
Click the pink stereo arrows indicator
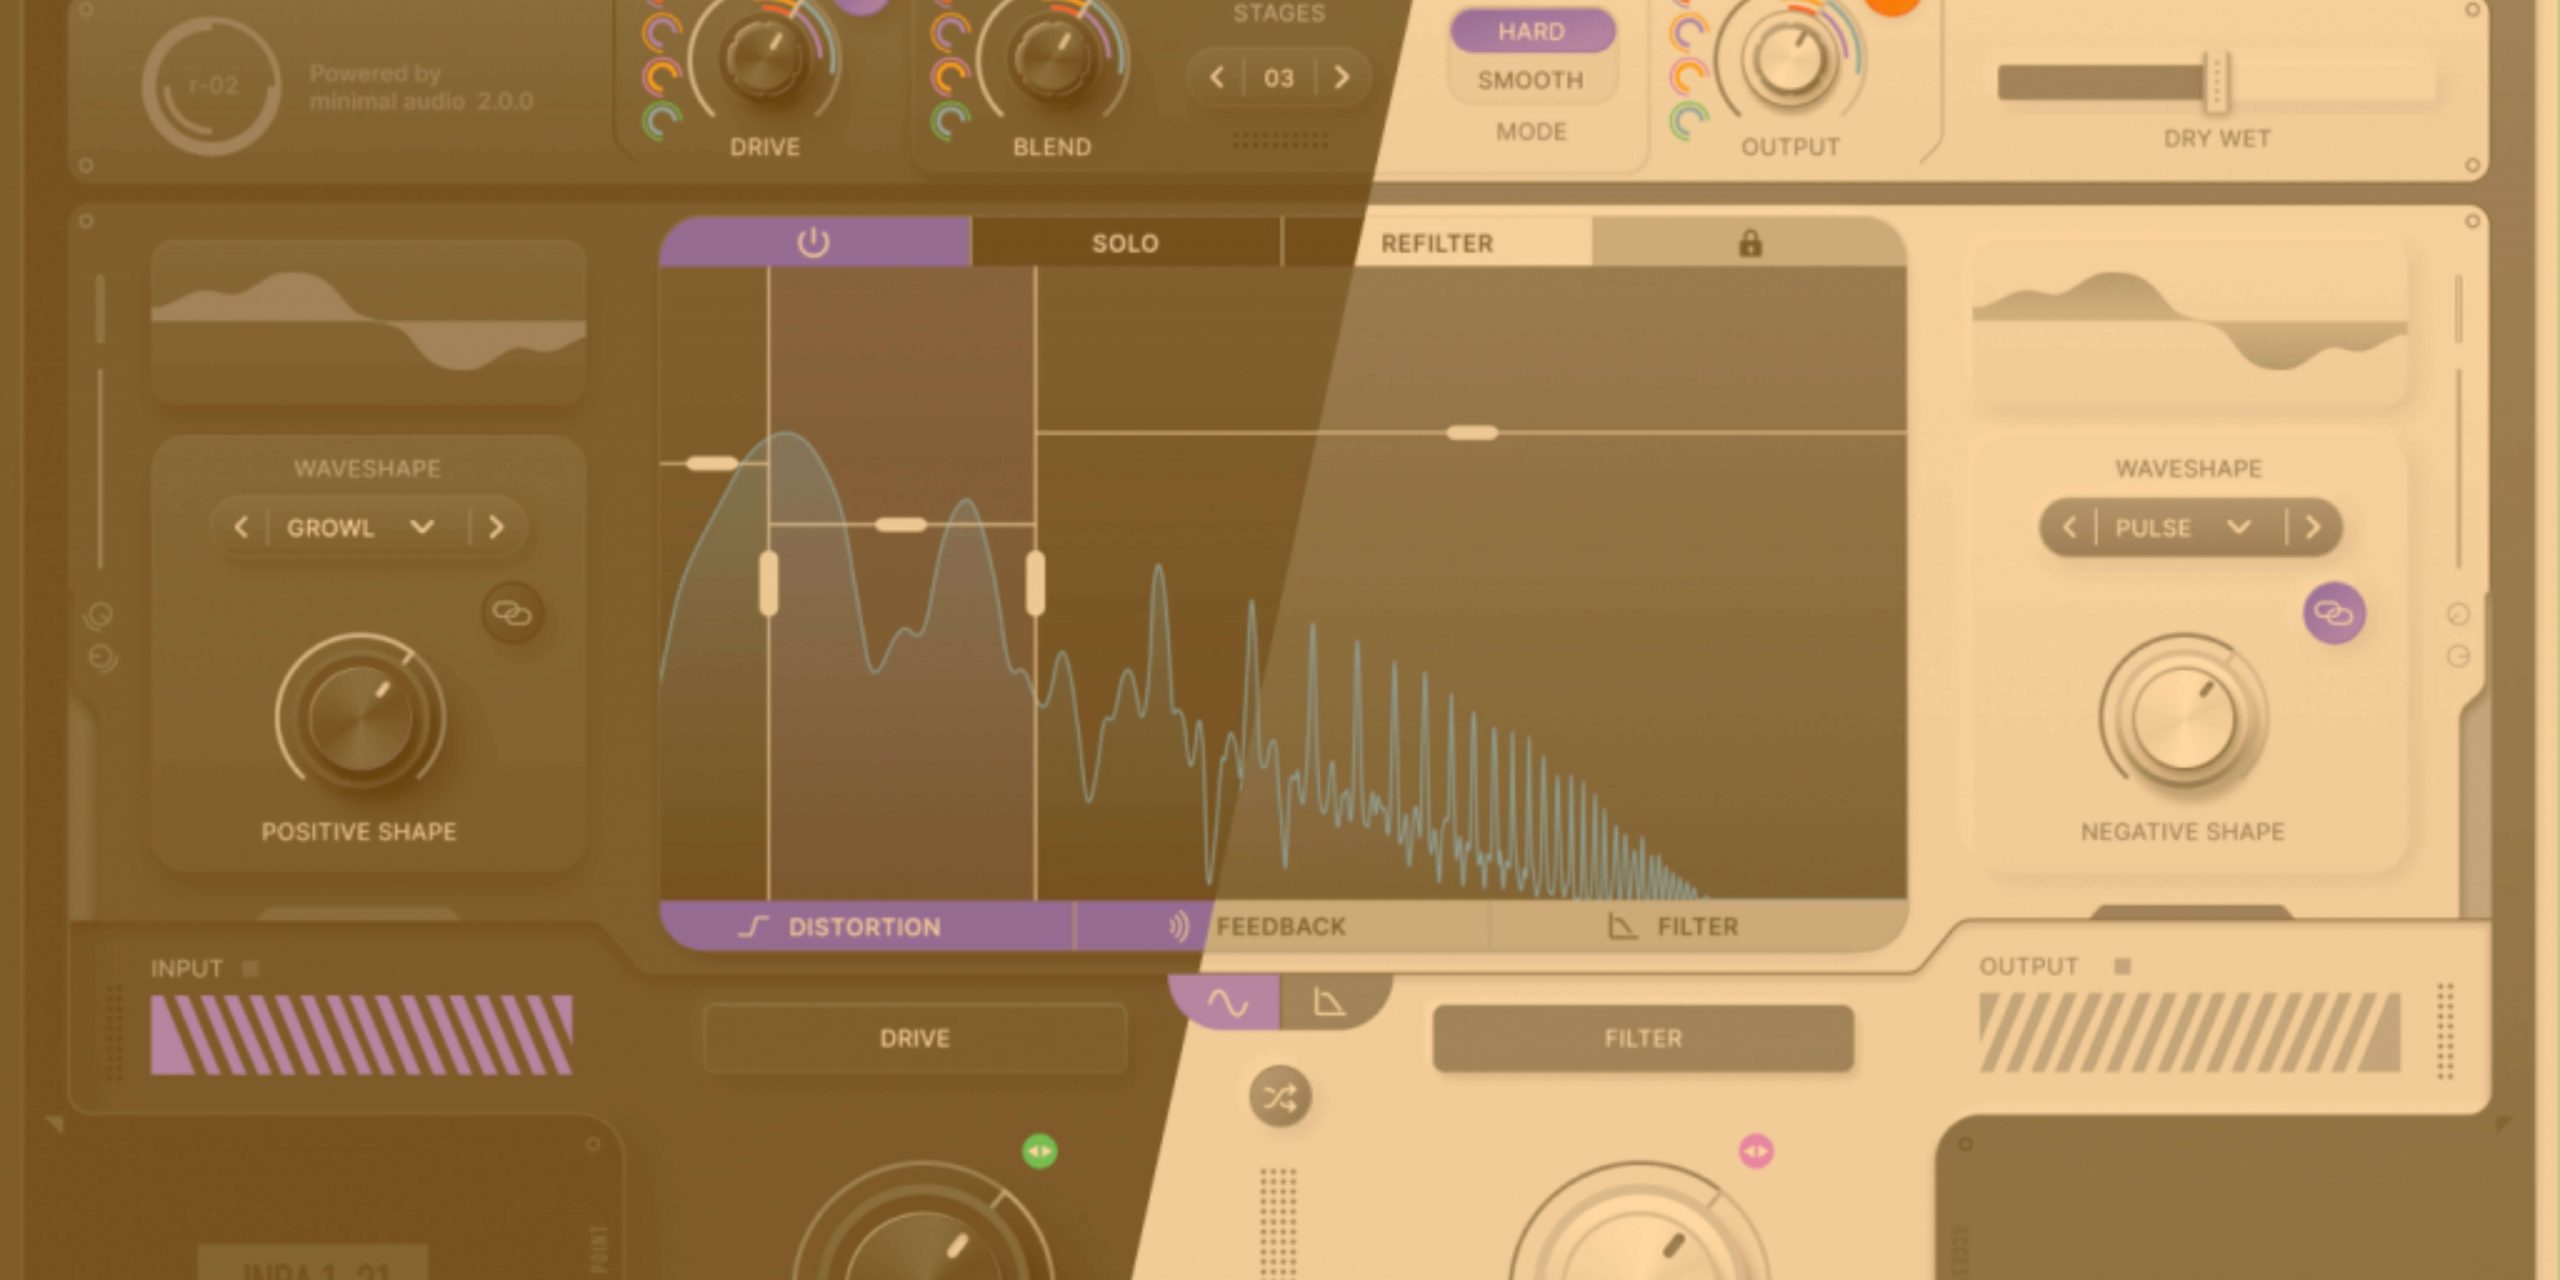point(1756,1151)
